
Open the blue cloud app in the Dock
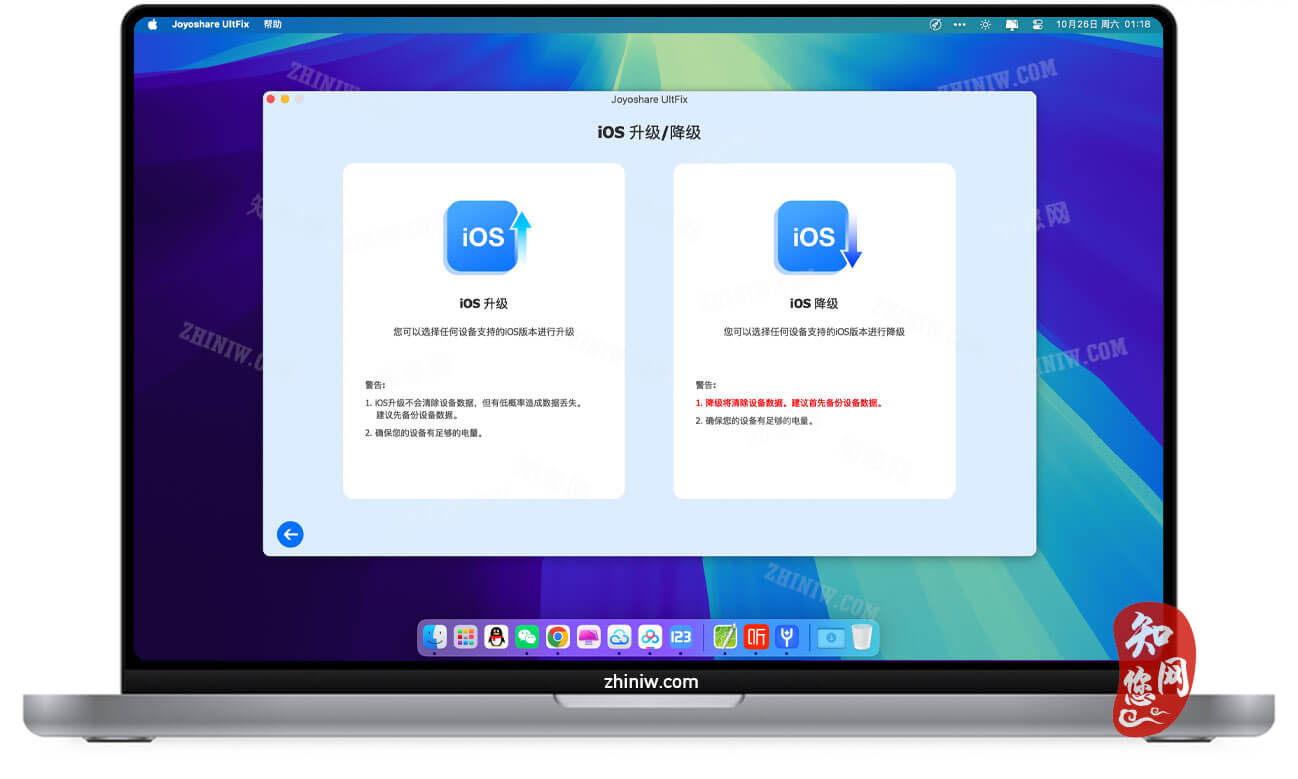coord(620,637)
